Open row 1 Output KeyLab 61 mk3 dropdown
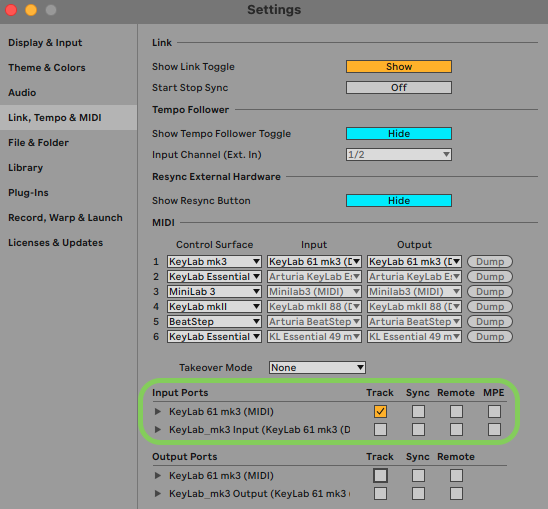This screenshot has width=548, height=509. click(x=414, y=261)
